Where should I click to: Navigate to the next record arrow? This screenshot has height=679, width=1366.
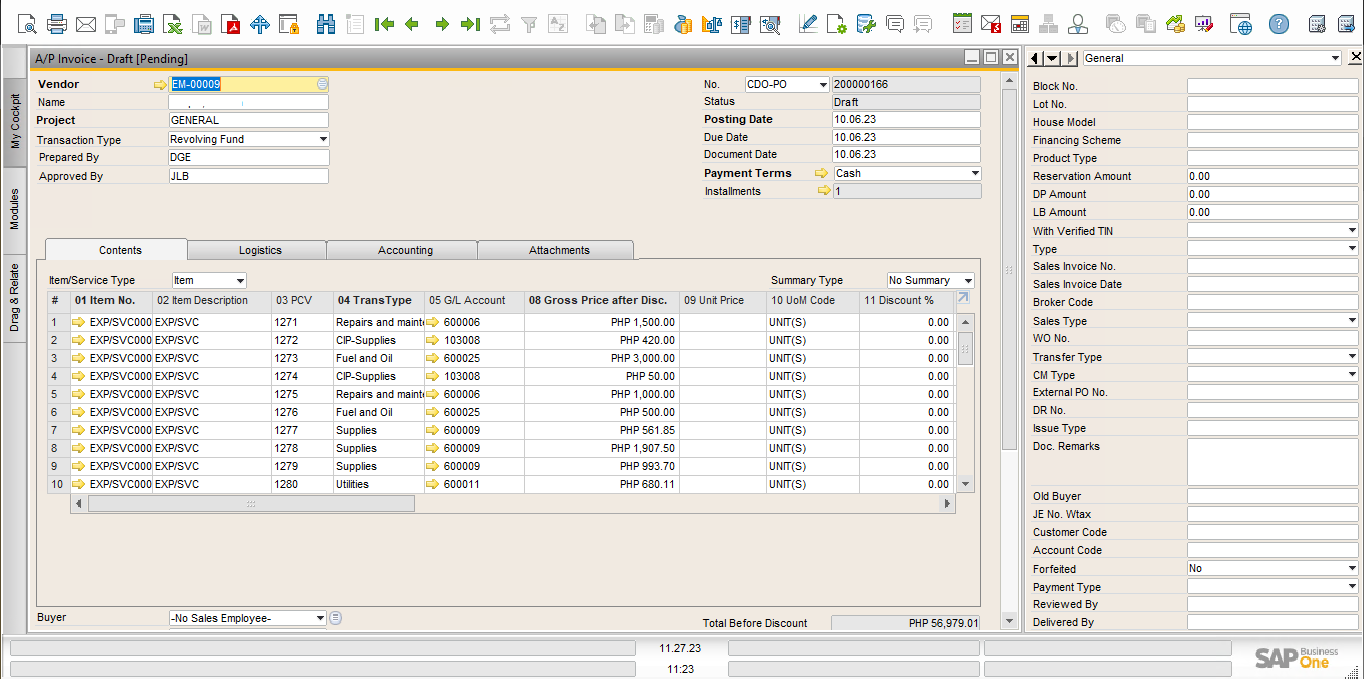click(442, 24)
